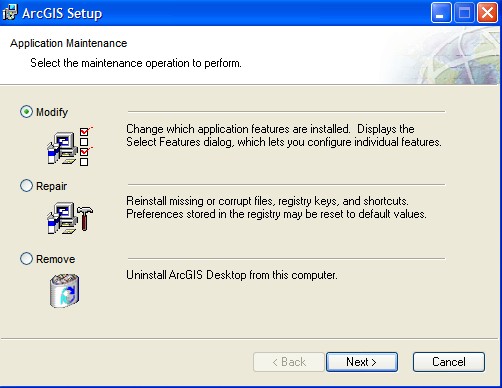The height and width of the screenshot is (388, 502).
Task: Click the ArcGIS Setup installer icon in title bar
Action: point(10,13)
